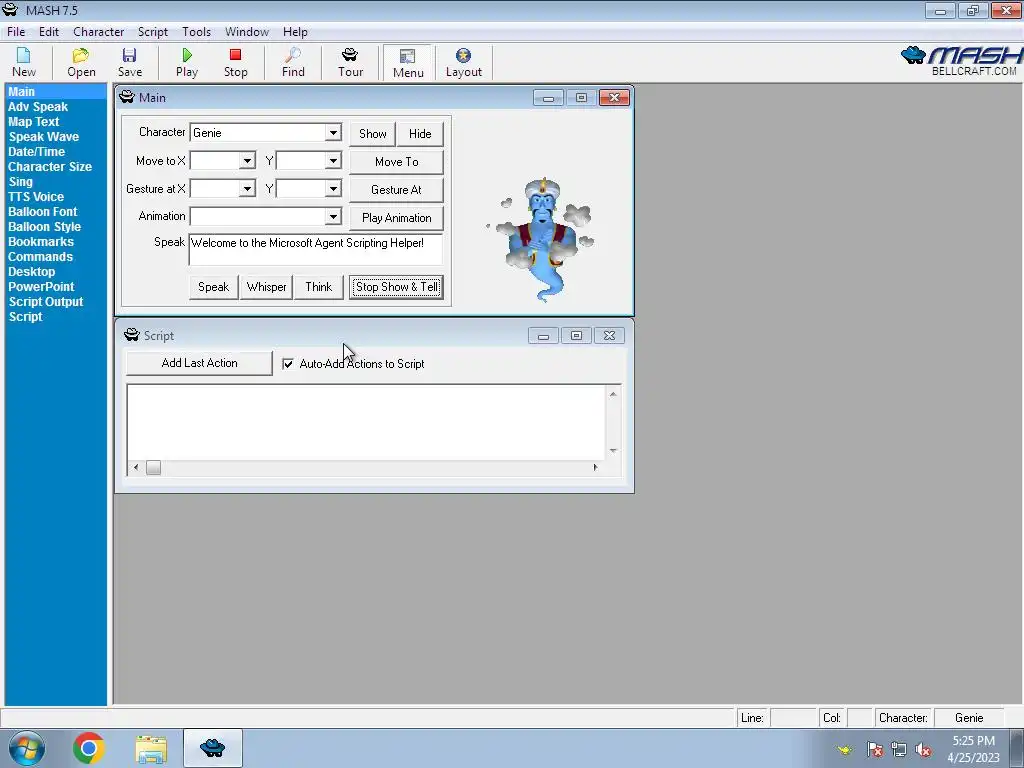Open File Explorer from the taskbar
This screenshot has width=1024, height=768.
[151, 748]
